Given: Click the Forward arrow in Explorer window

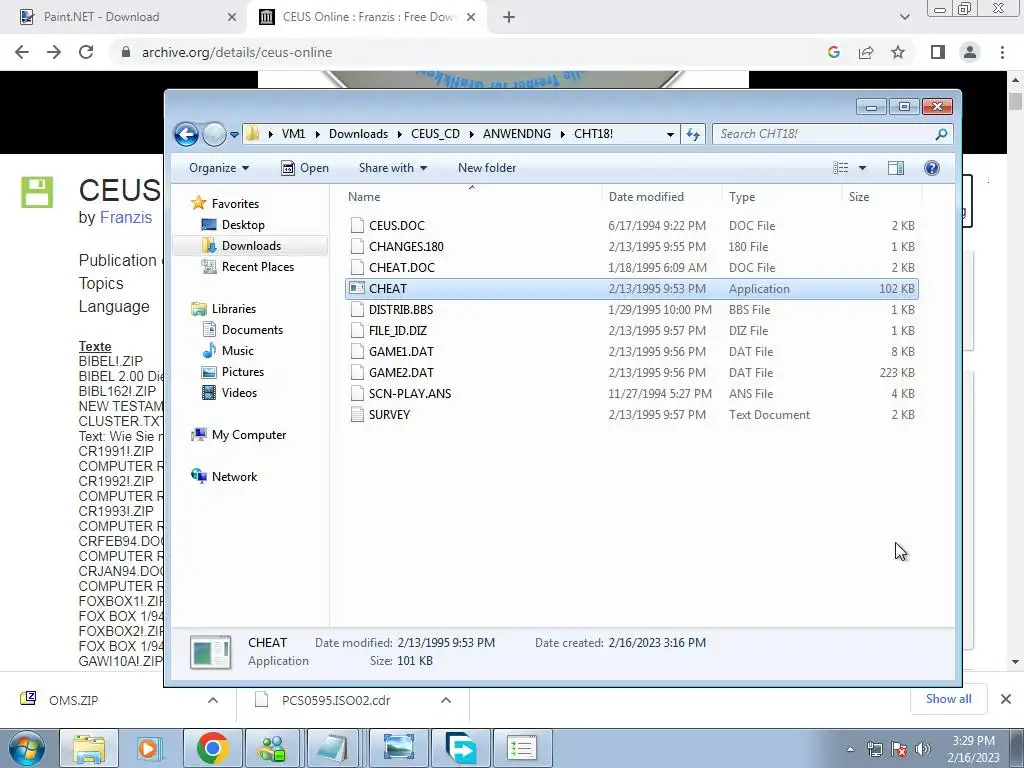Looking at the screenshot, I should coord(214,135).
